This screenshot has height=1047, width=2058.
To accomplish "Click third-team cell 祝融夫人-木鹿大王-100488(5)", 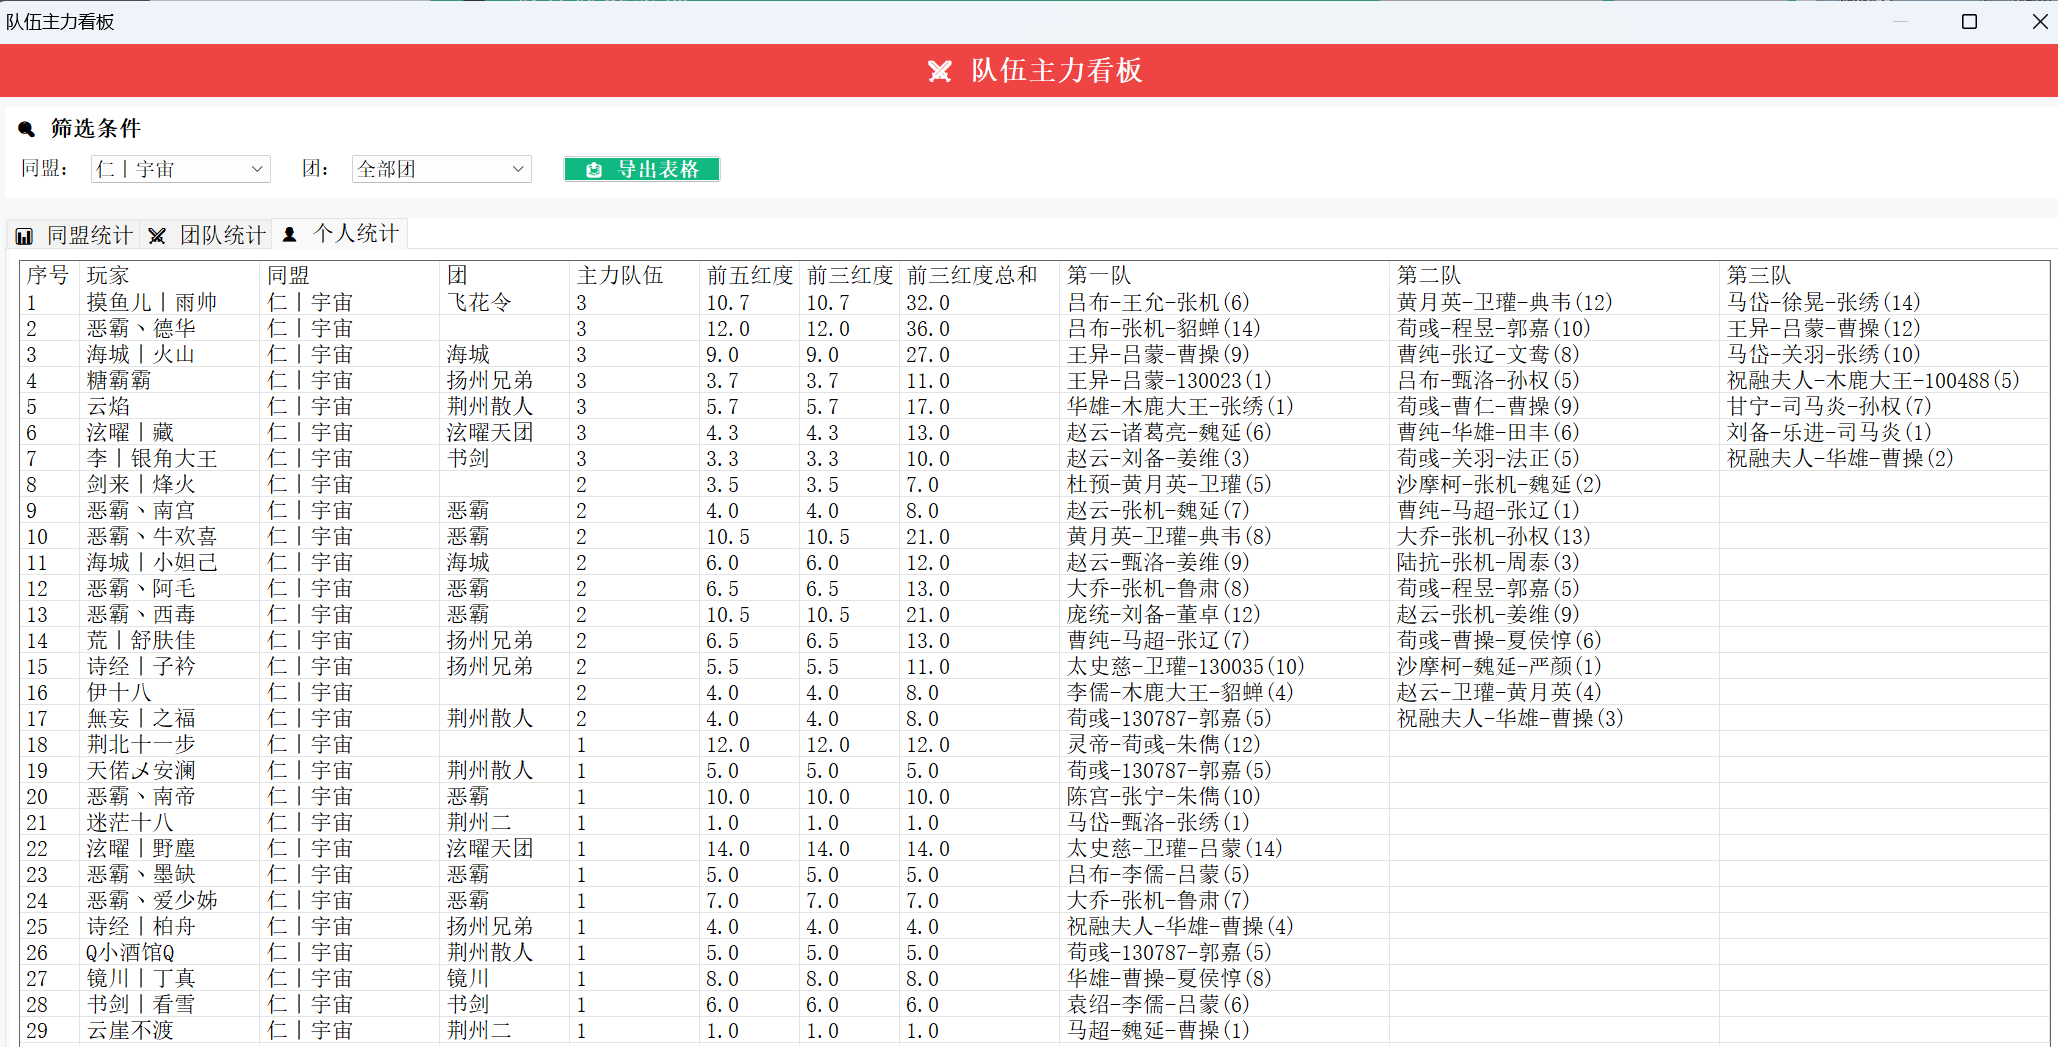I will (1873, 380).
